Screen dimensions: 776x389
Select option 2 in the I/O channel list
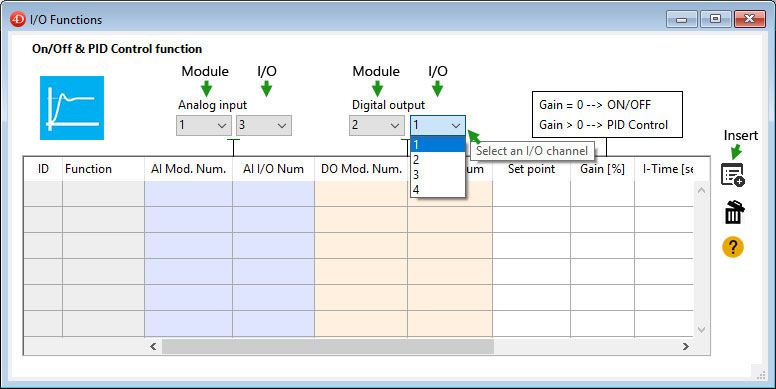[x=438, y=159]
